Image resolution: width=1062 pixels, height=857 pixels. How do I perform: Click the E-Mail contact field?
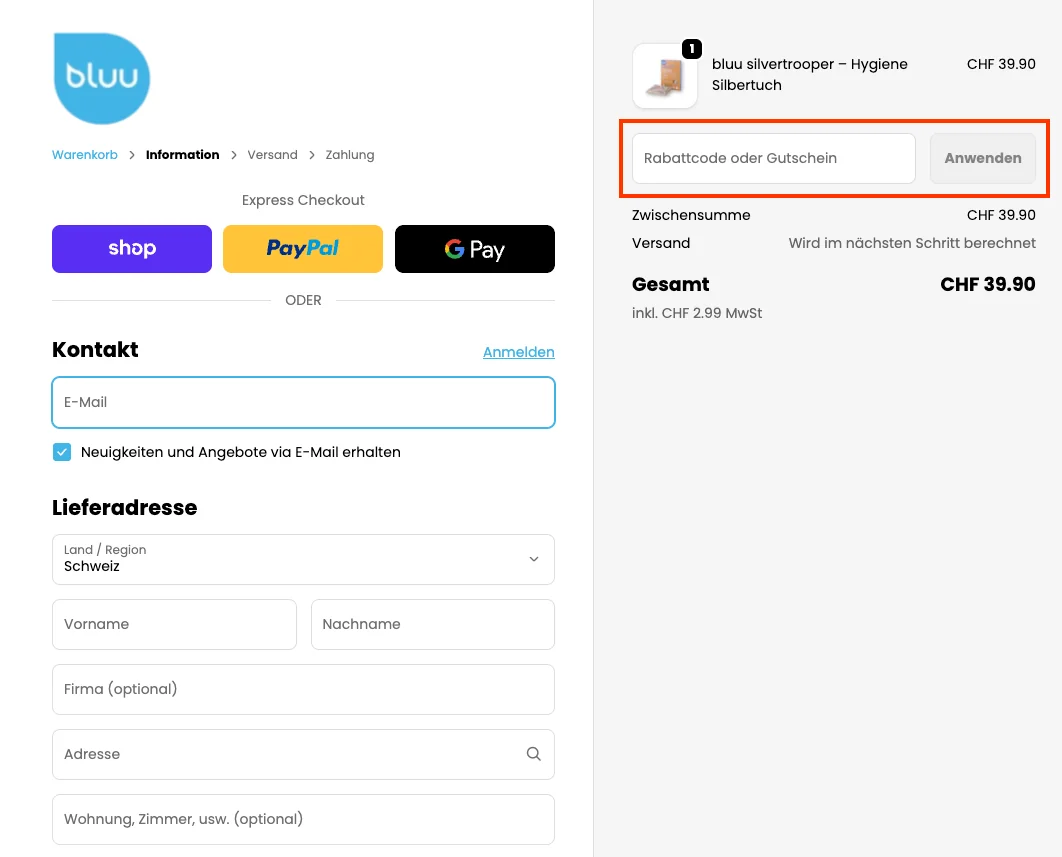pyautogui.click(x=303, y=402)
